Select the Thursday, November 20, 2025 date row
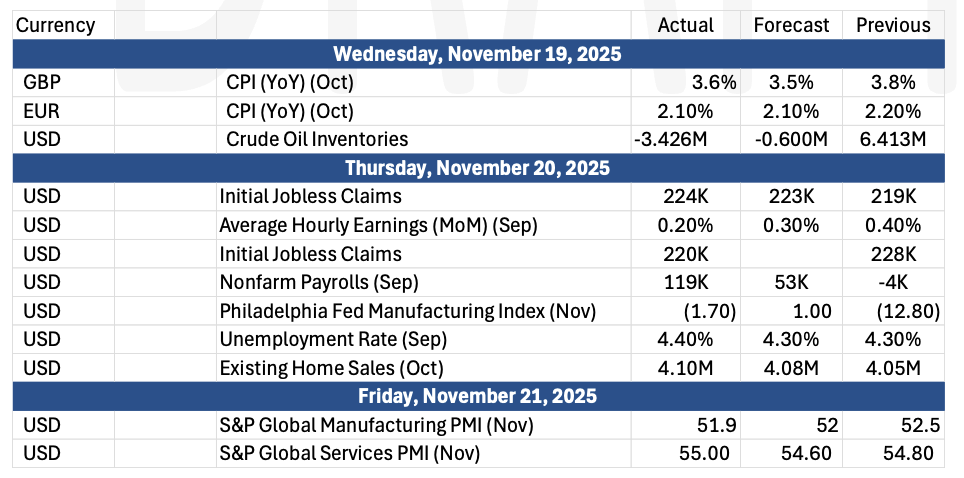This screenshot has width=964, height=478. point(477,168)
